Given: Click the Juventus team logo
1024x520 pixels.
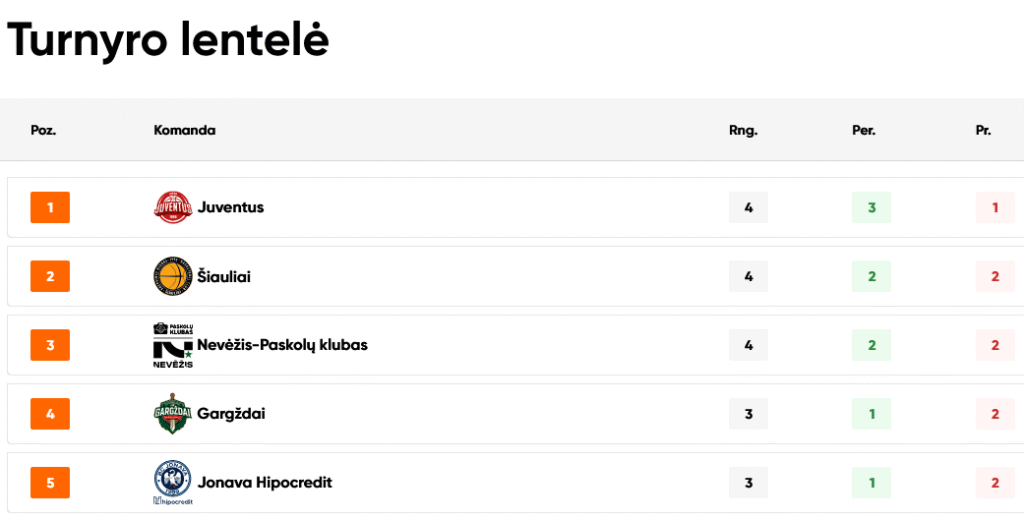Looking at the screenshot, I should click(172, 208).
